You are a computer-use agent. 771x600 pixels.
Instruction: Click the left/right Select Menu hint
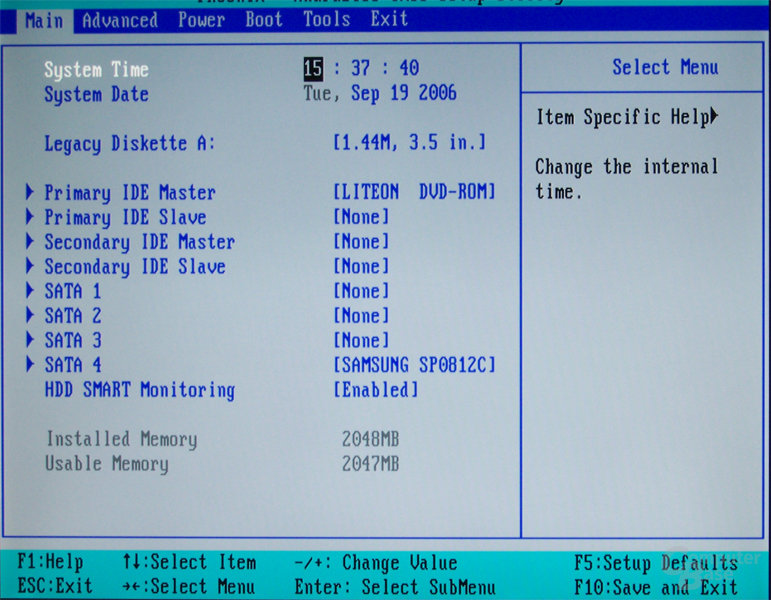pyautogui.click(x=189, y=586)
